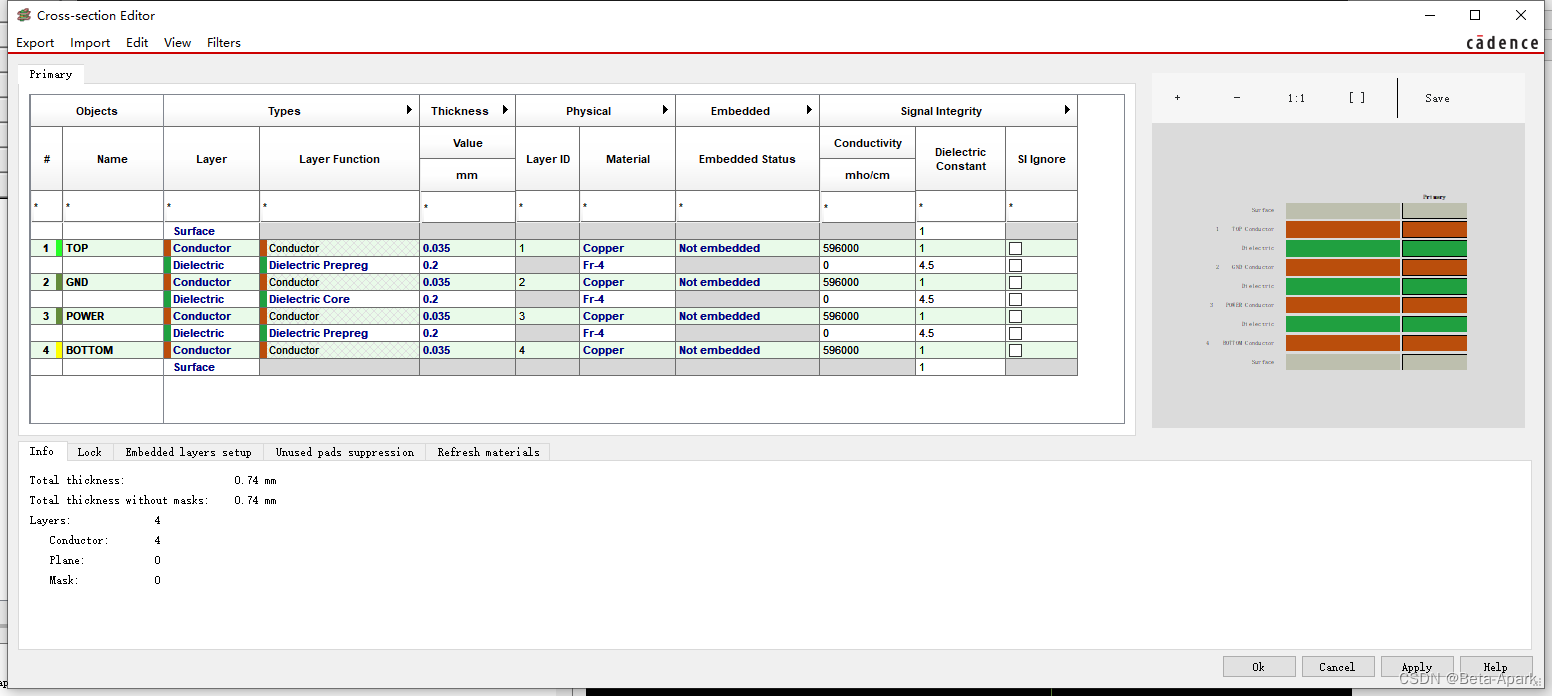Screen dimensions: 1552x696
Task: Open the Export menu
Action: click(x=35, y=43)
